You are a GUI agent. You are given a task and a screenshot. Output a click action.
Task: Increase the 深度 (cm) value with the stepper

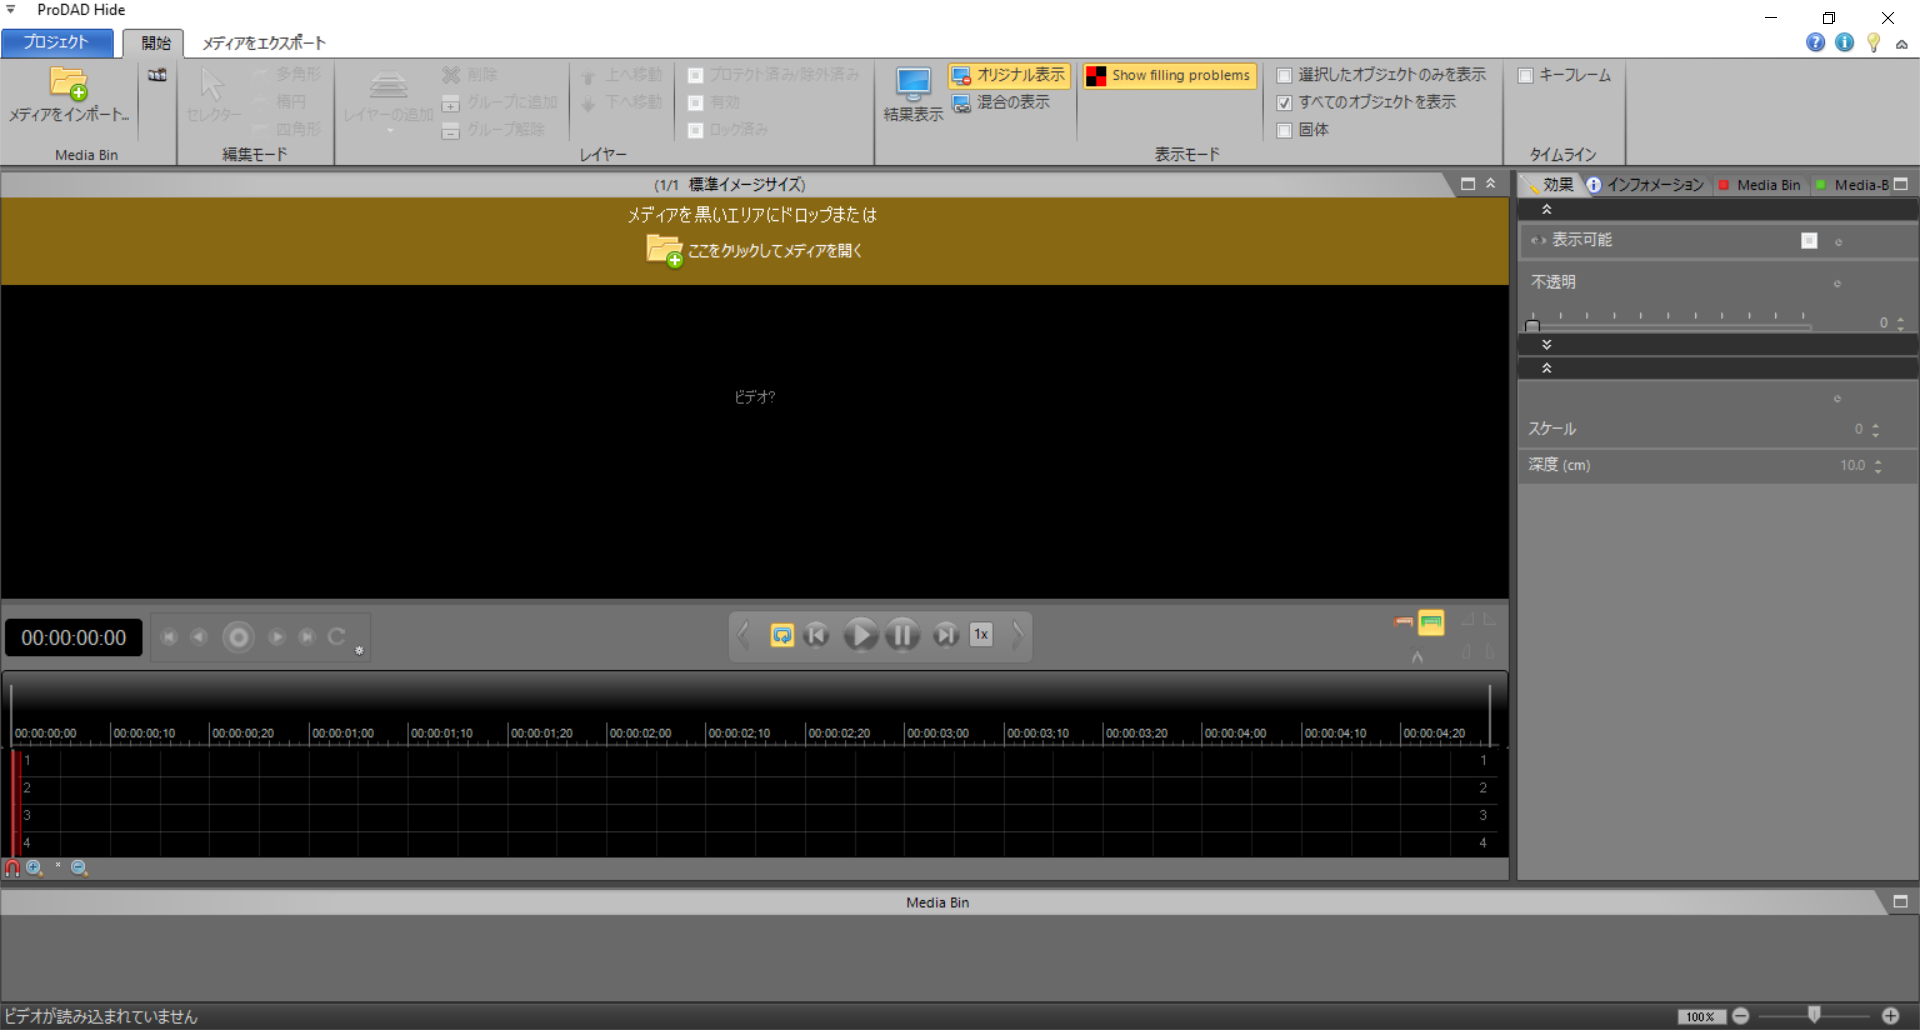[1878, 460]
